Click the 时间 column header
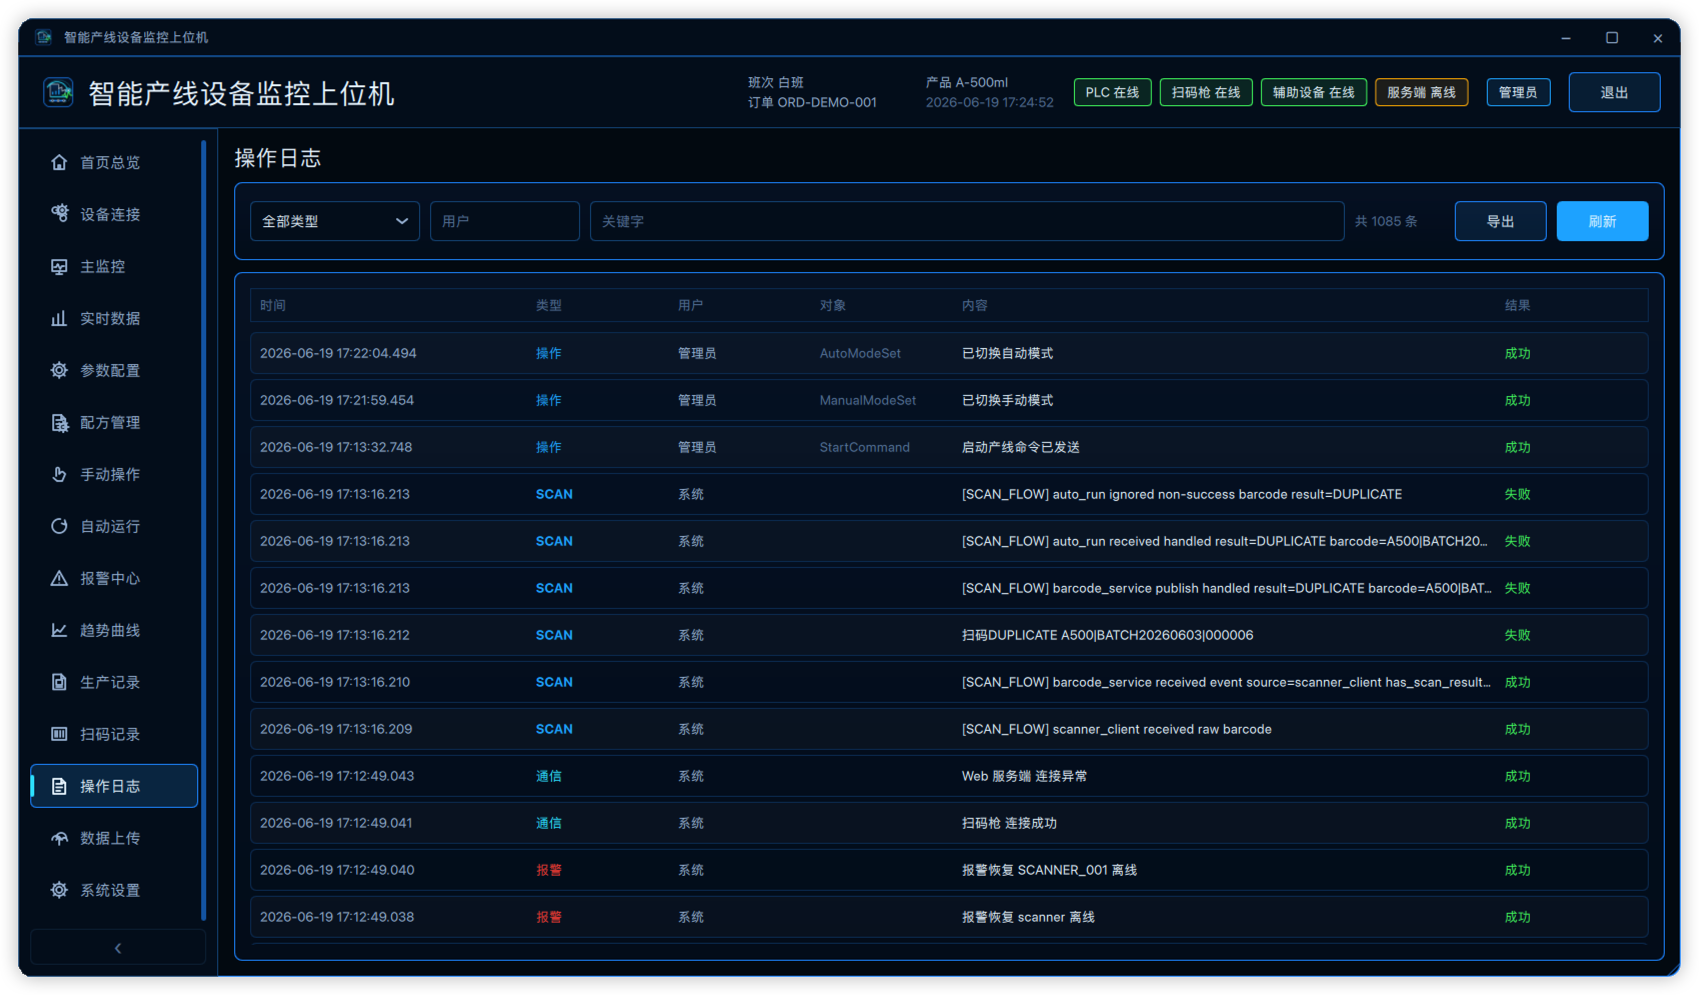 (x=273, y=305)
